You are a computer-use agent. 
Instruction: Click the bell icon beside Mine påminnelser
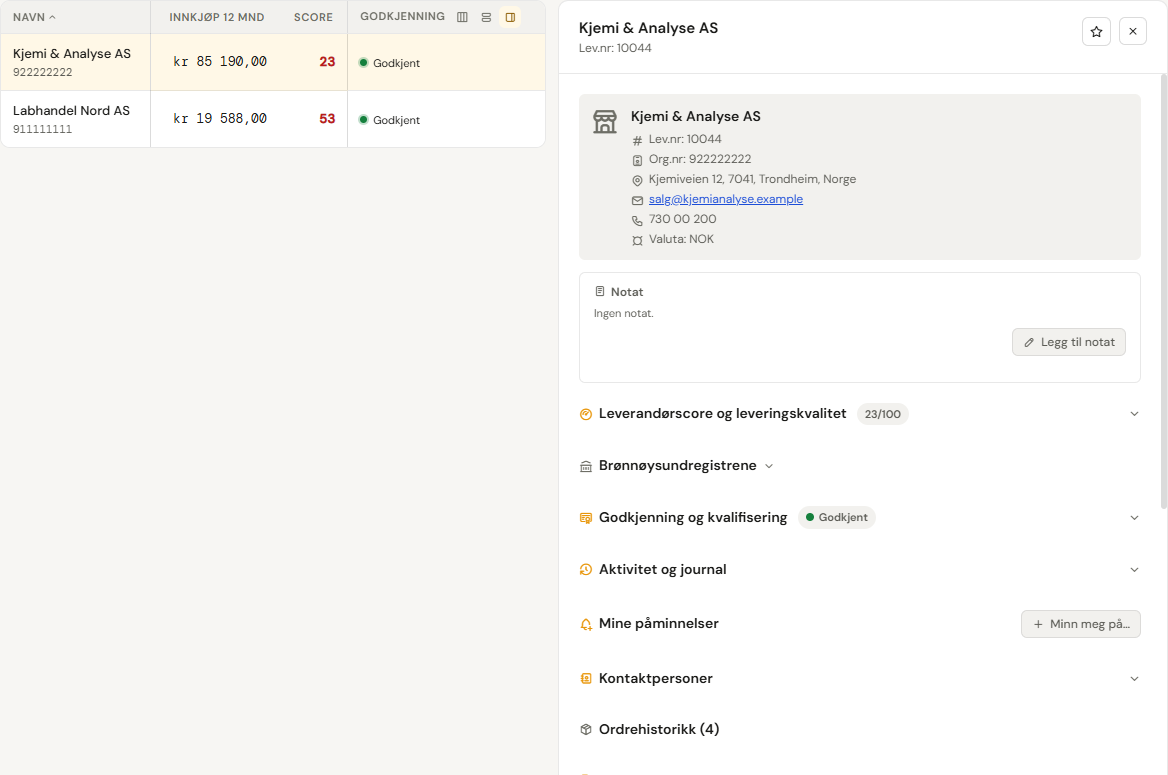pos(586,624)
